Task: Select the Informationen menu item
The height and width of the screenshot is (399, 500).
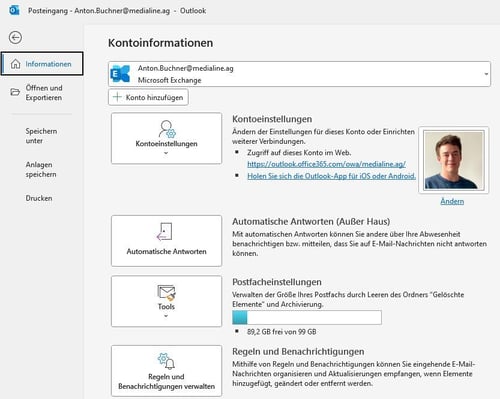Action: click(42, 64)
